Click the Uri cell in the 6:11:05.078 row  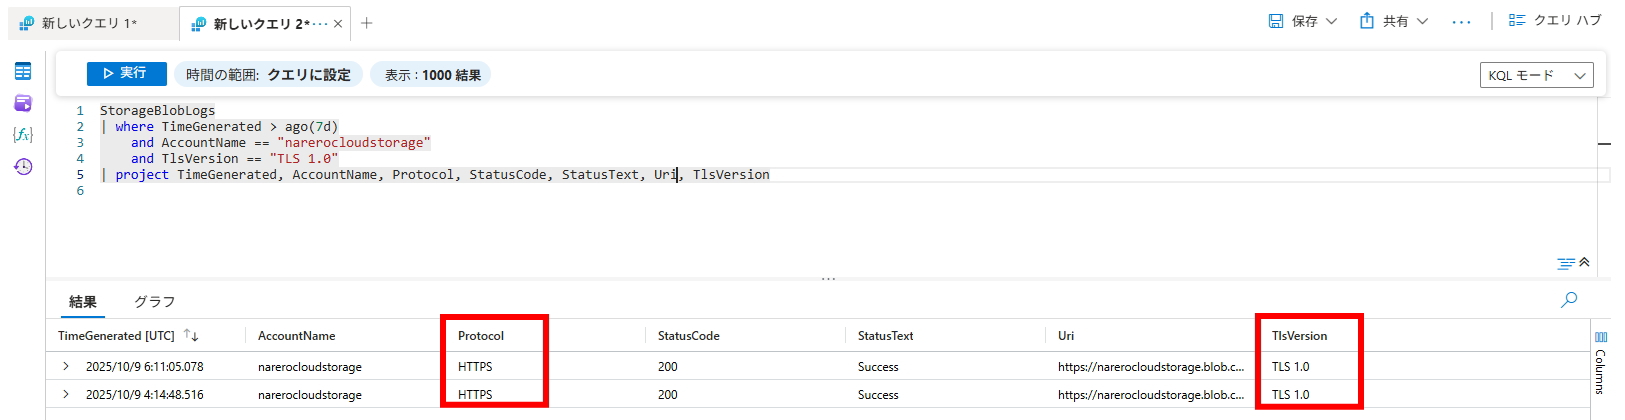point(1151,367)
